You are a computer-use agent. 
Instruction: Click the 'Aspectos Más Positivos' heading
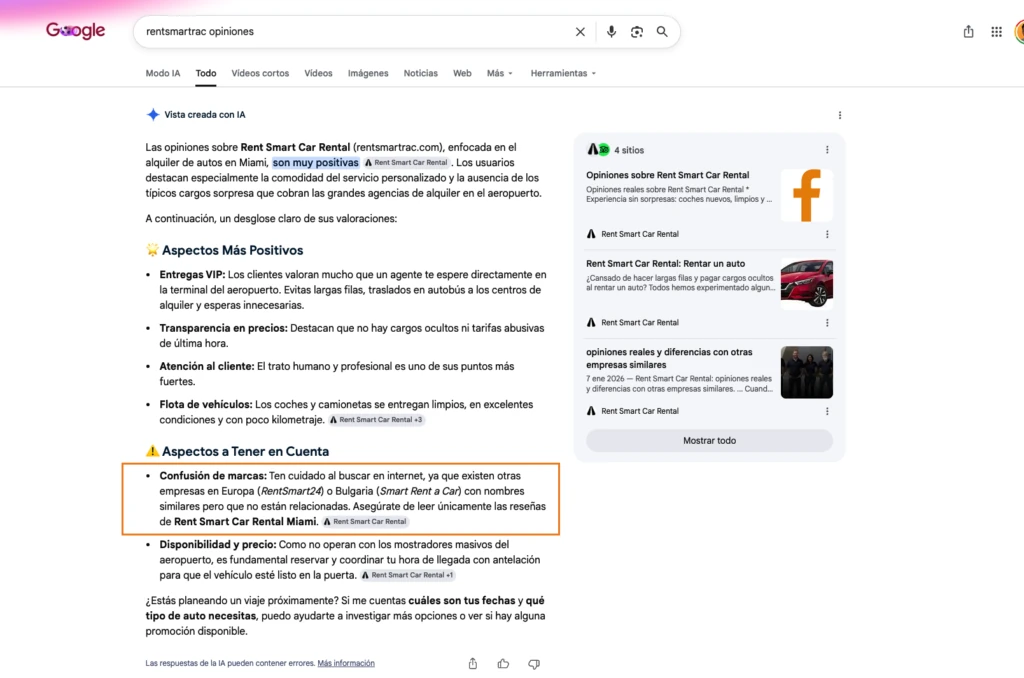click(x=232, y=250)
